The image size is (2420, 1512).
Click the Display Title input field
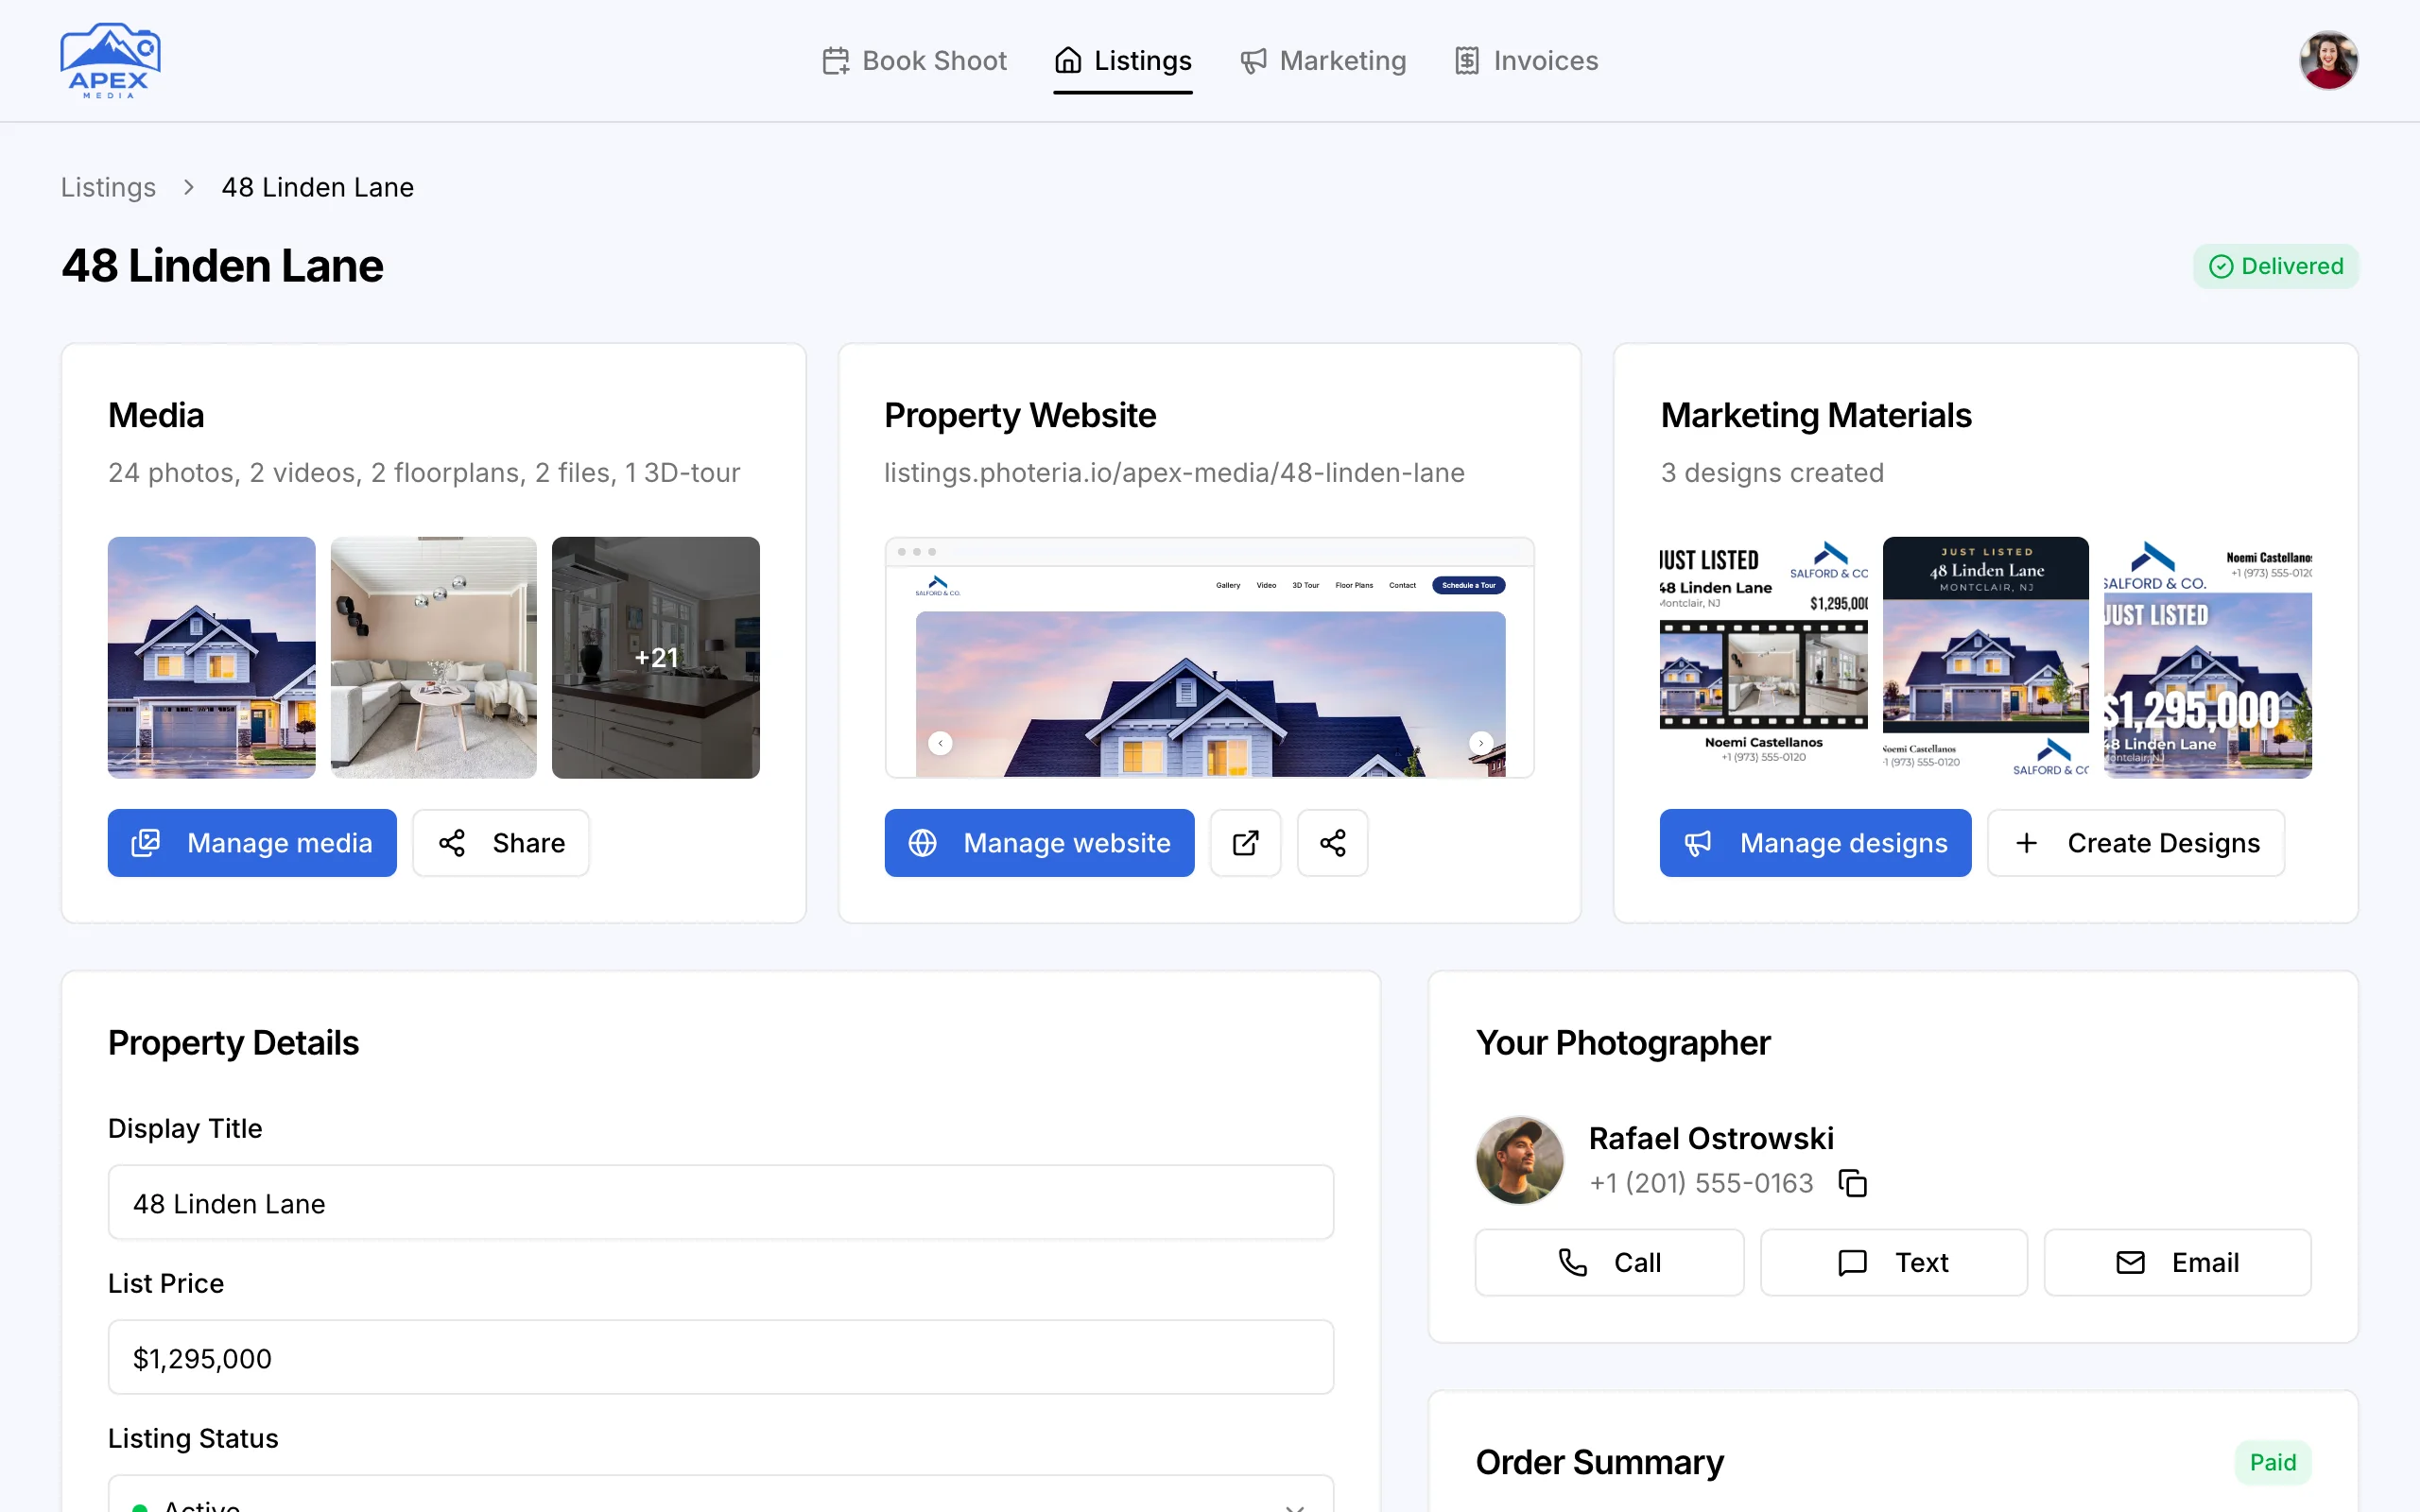[720, 1202]
